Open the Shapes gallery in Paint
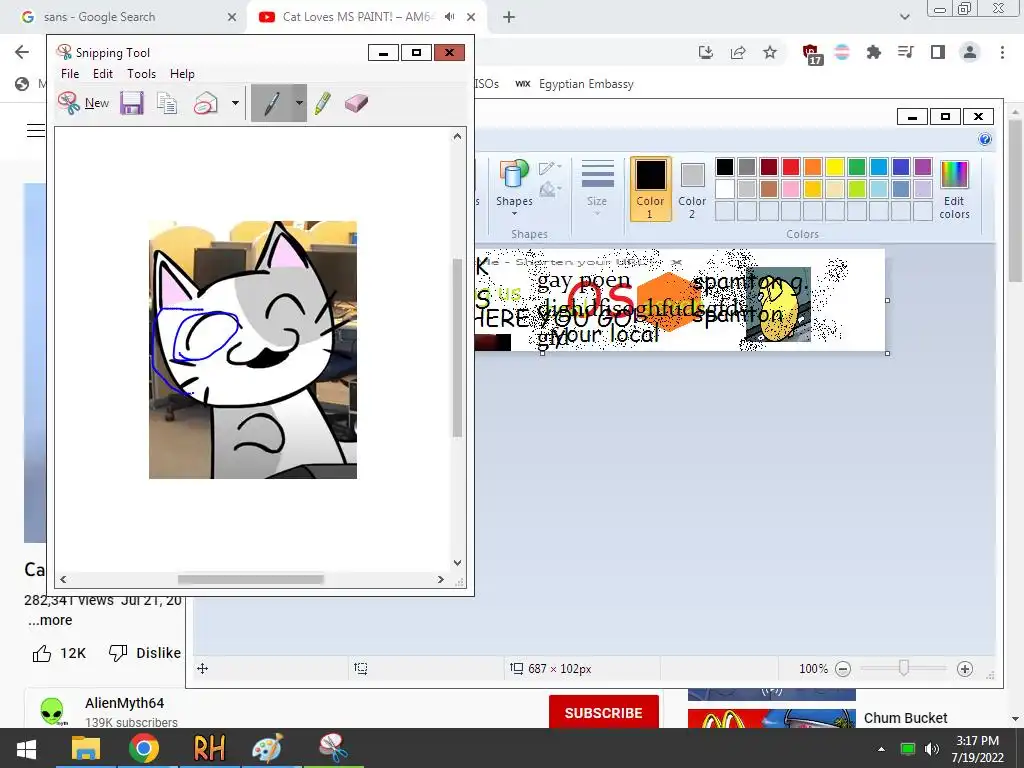The width and height of the screenshot is (1024, 768). click(x=514, y=185)
